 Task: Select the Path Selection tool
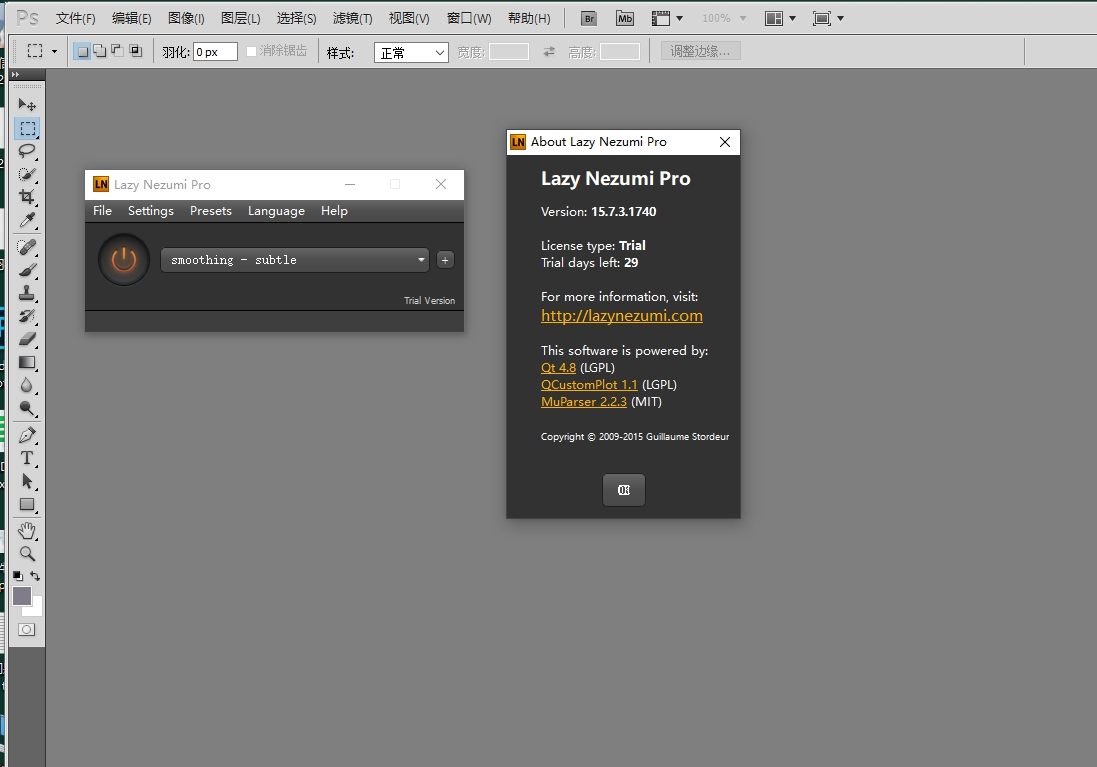27,481
